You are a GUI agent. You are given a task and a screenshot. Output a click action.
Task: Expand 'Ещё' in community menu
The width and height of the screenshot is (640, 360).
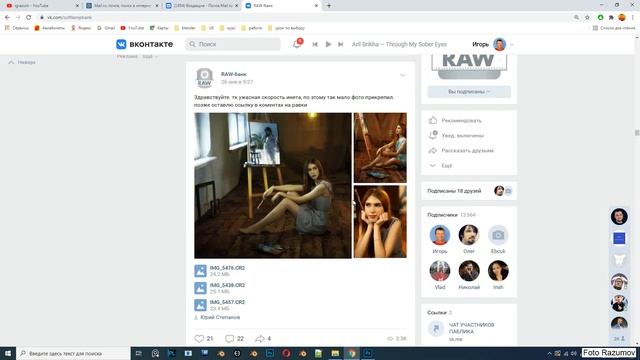(447, 166)
